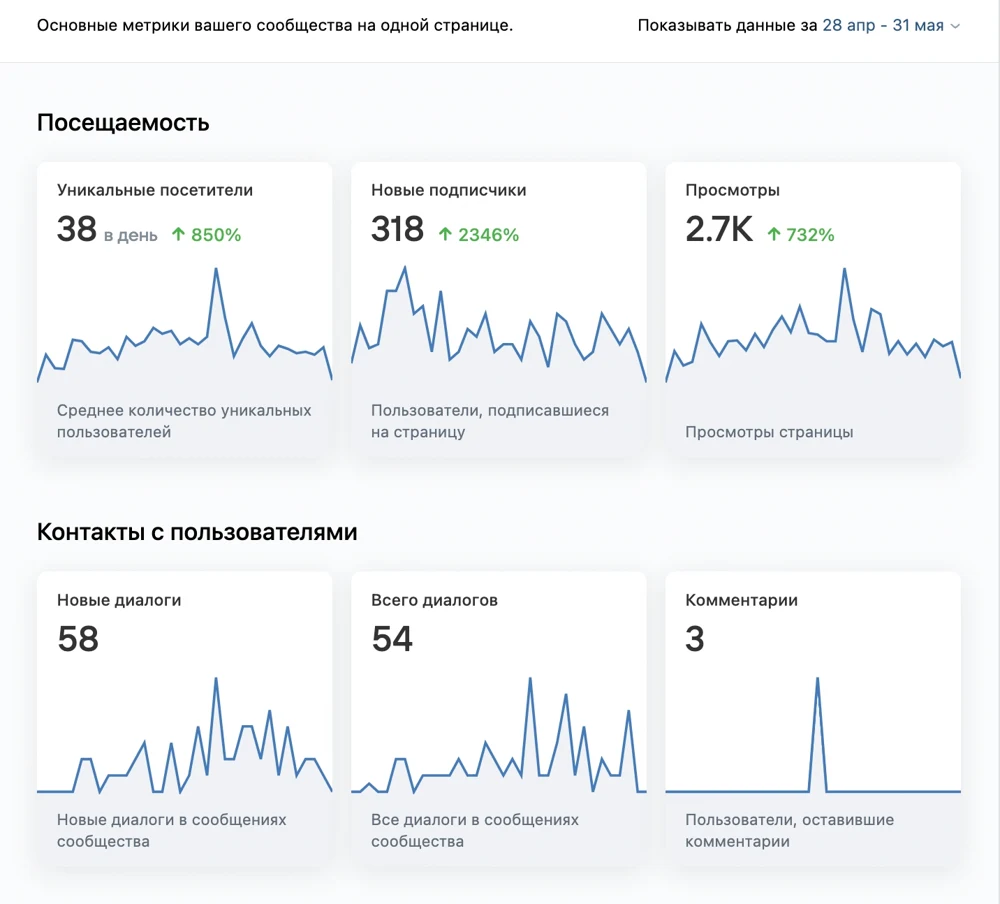Click the chevron next to the date range
Image resolution: width=1000 pixels, height=904 pixels.
[955, 26]
